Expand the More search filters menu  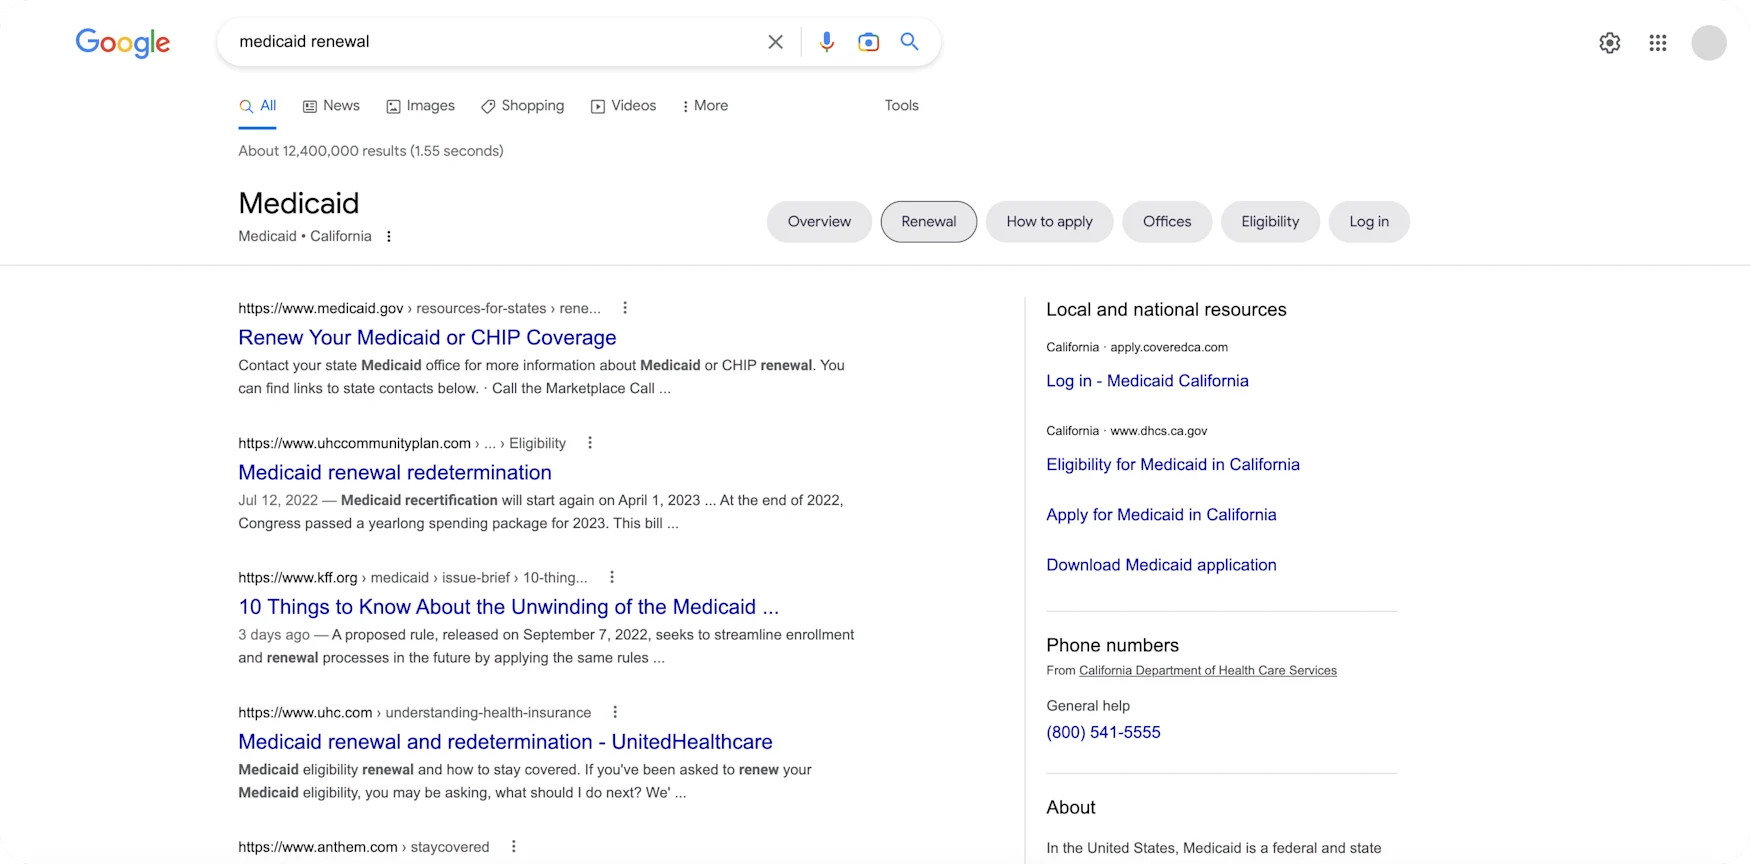click(705, 106)
